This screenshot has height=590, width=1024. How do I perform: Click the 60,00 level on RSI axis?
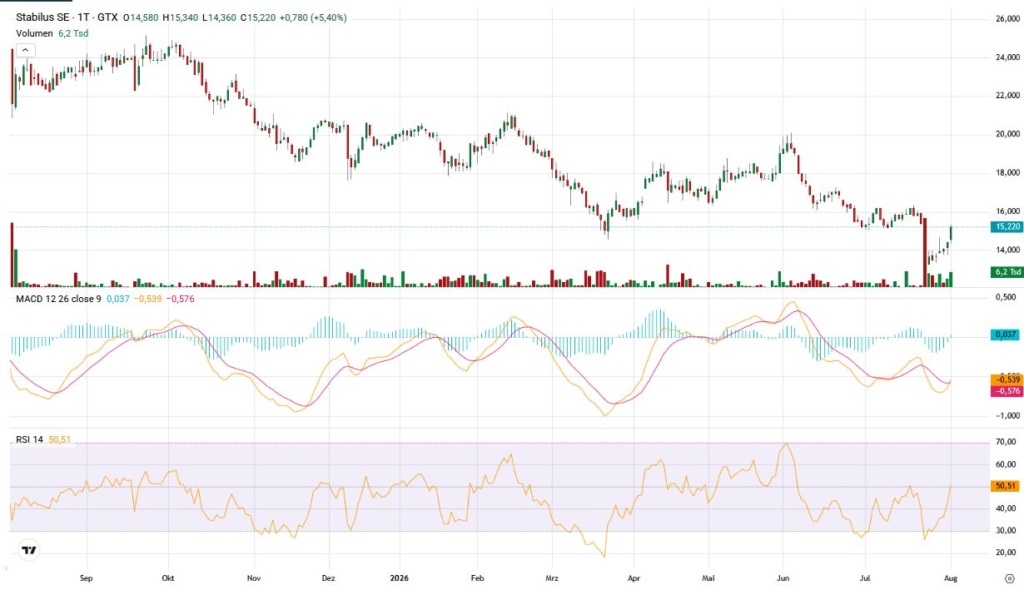(1006, 465)
